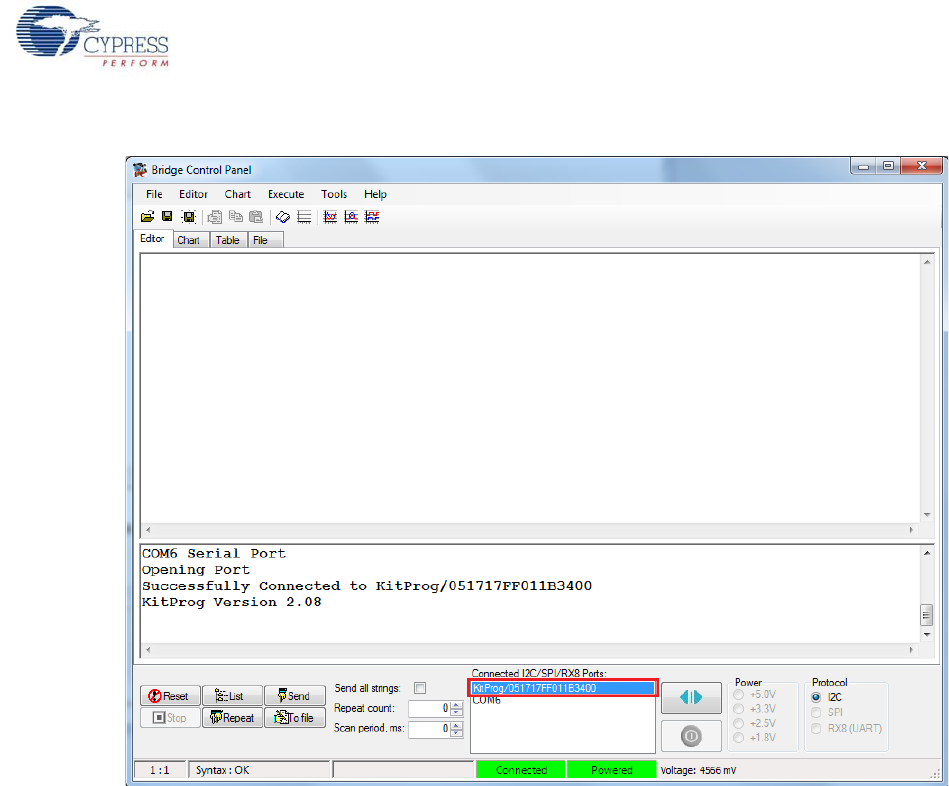Click the grayed Stop button
This screenshot has height=786, width=949.
pos(170,718)
